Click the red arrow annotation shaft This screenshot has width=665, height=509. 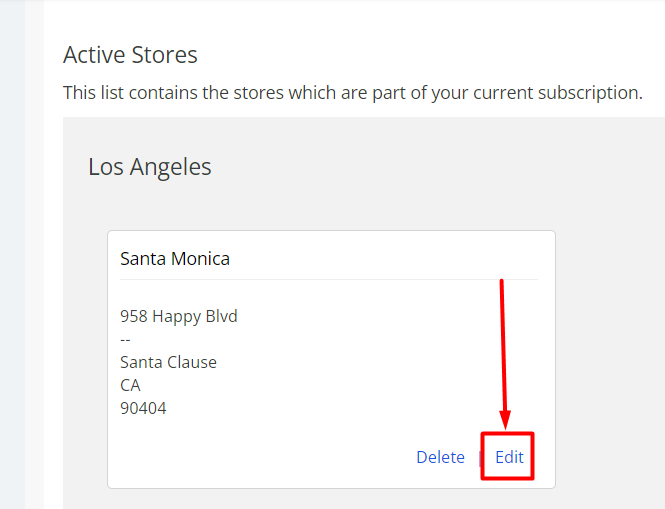click(502, 340)
